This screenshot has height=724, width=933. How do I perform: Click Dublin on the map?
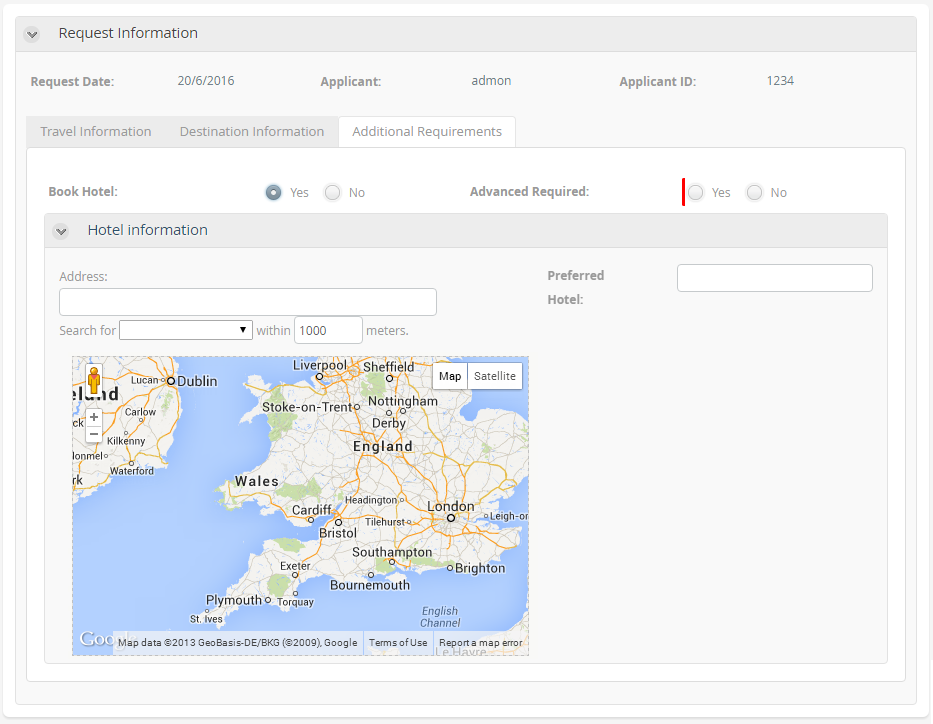click(x=197, y=381)
